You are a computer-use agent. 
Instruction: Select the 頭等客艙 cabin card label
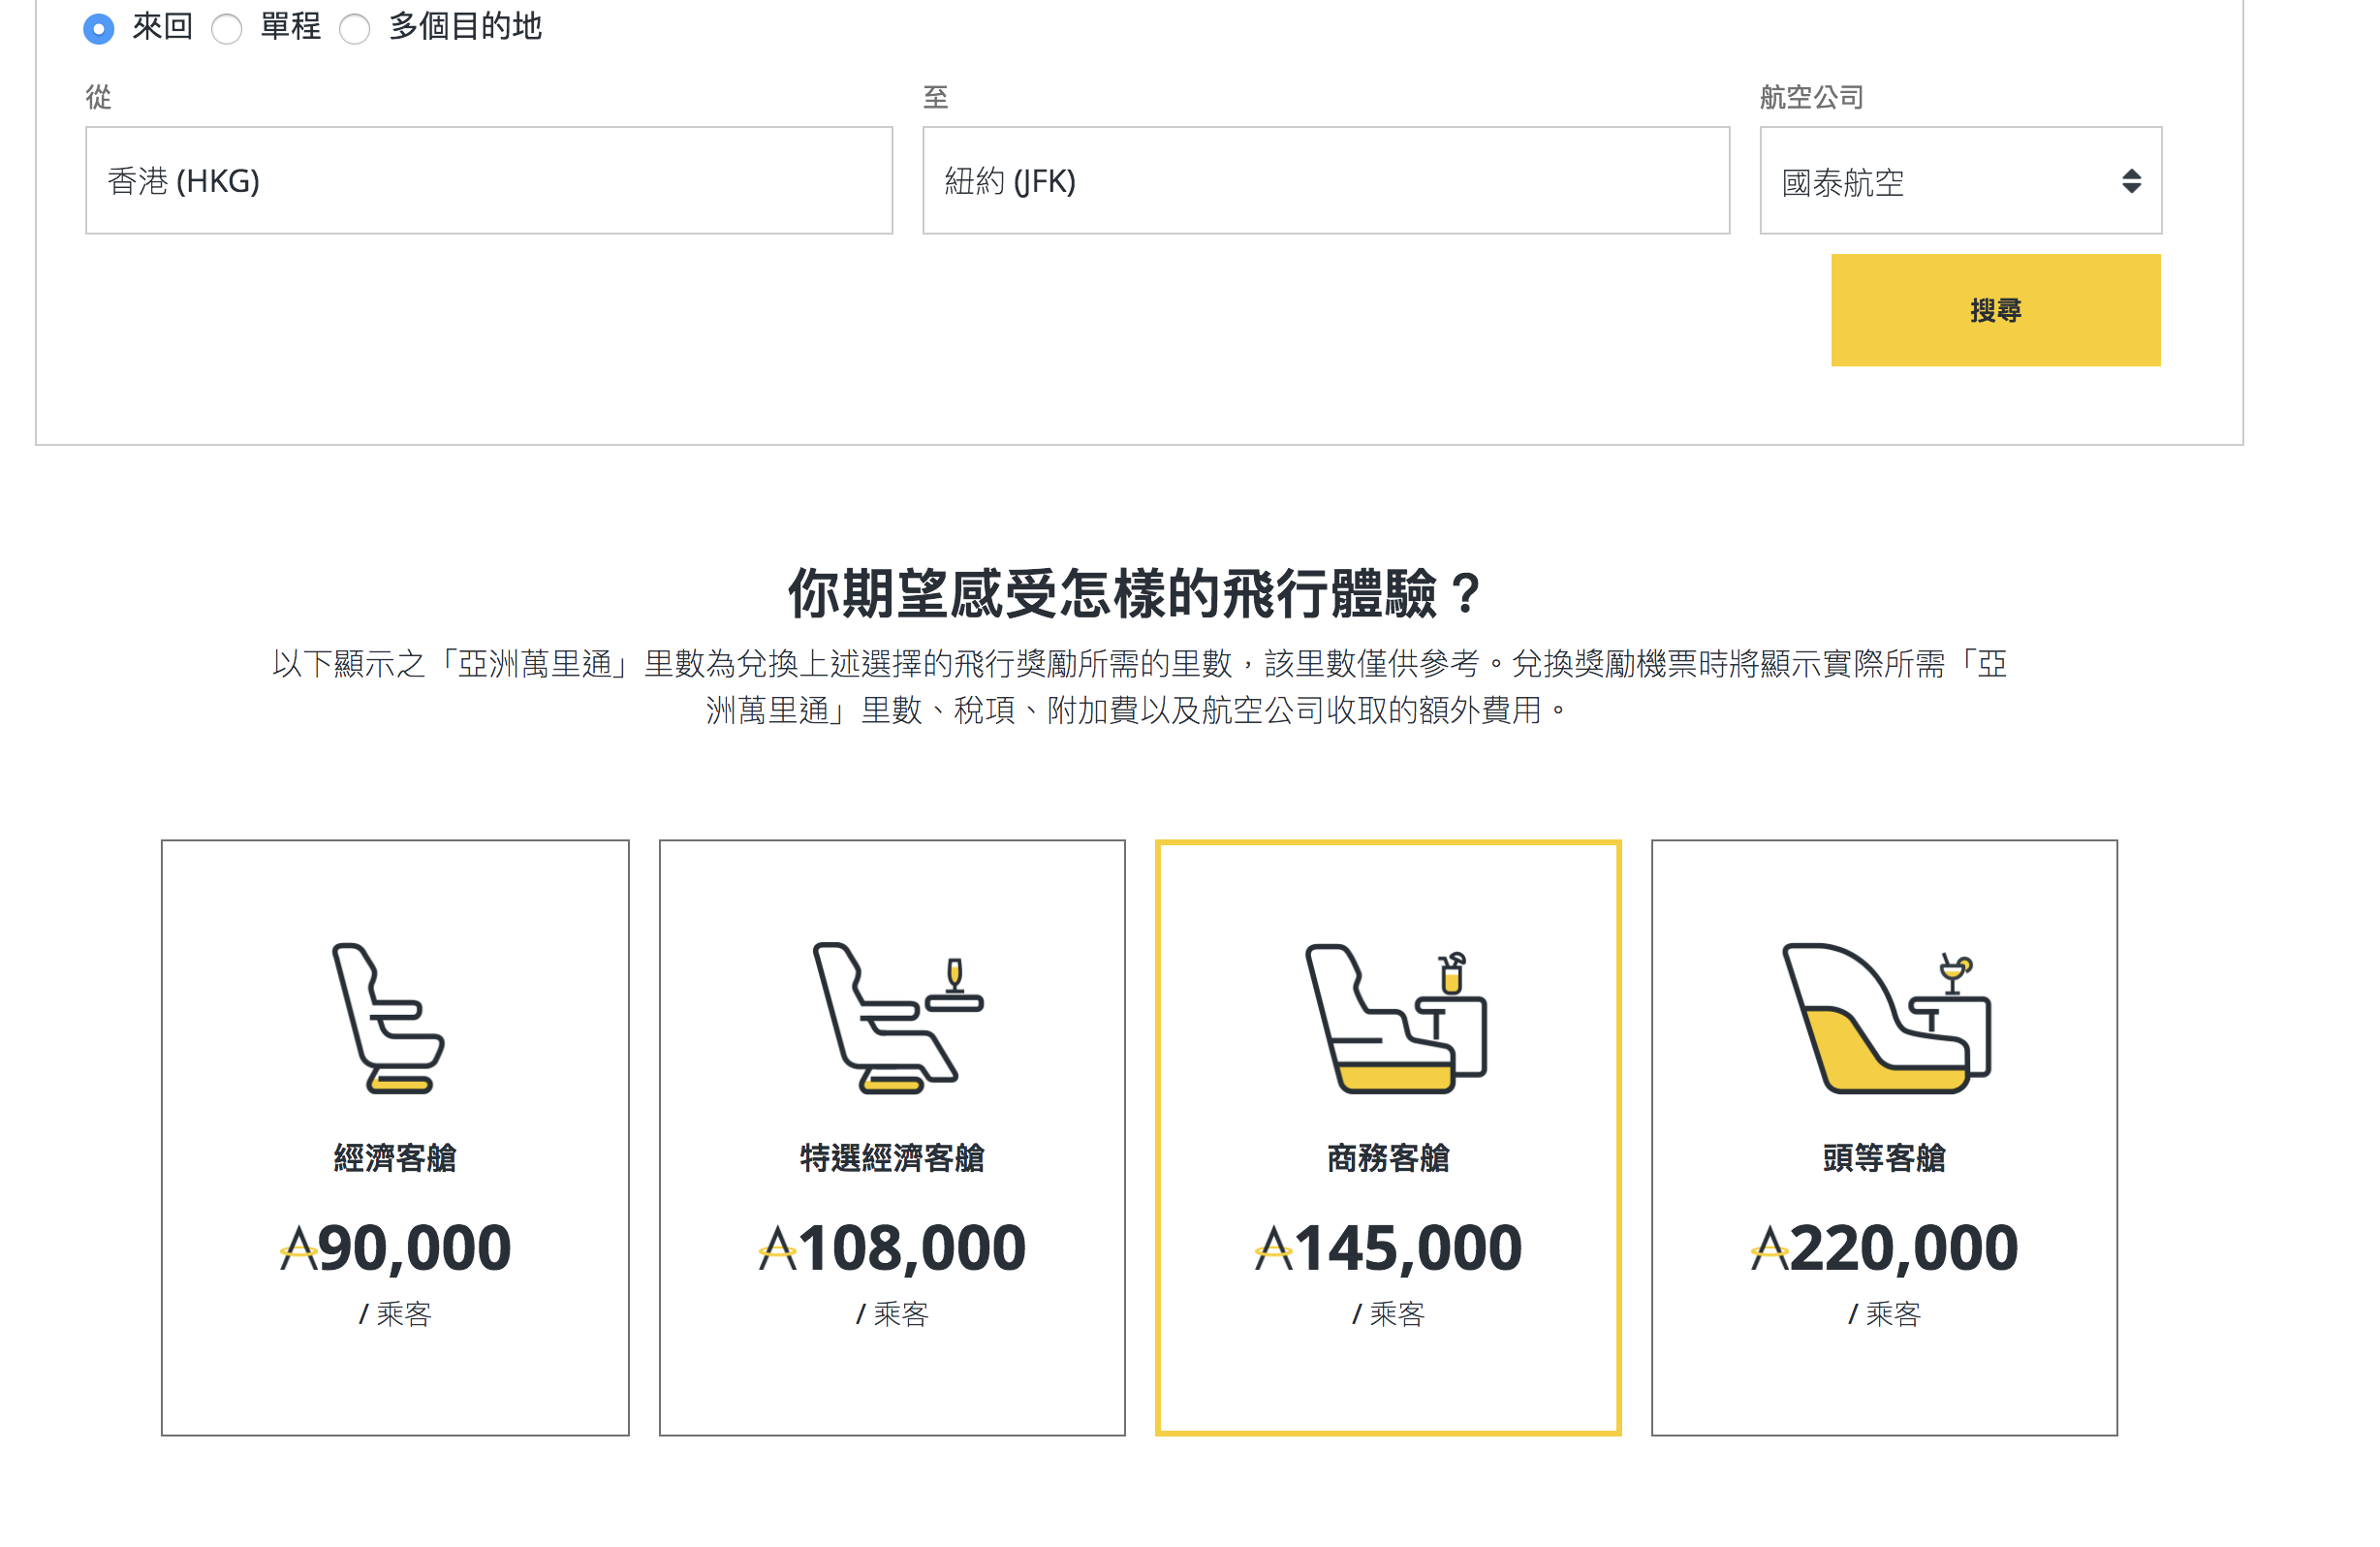coord(1884,1157)
